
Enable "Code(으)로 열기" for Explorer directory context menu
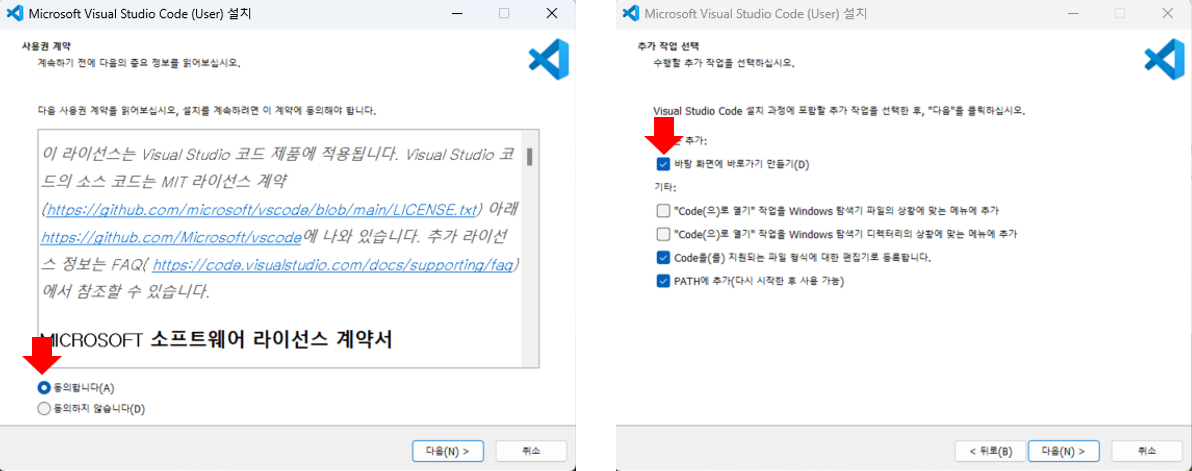coord(662,234)
